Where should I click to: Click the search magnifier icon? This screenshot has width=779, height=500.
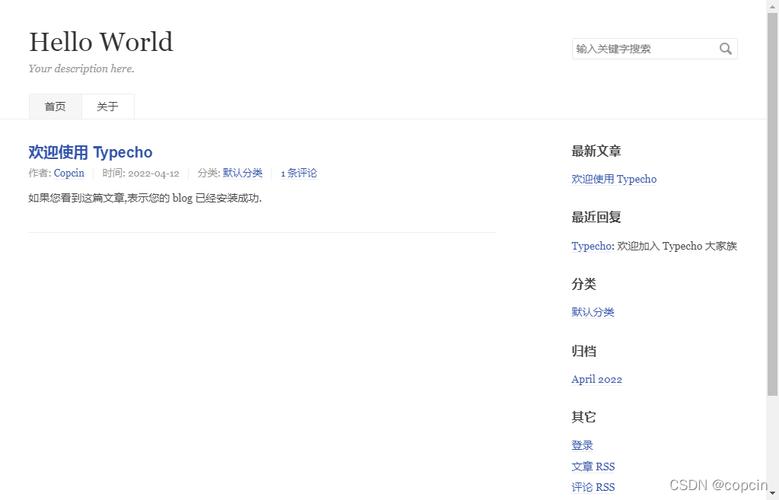click(x=725, y=49)
